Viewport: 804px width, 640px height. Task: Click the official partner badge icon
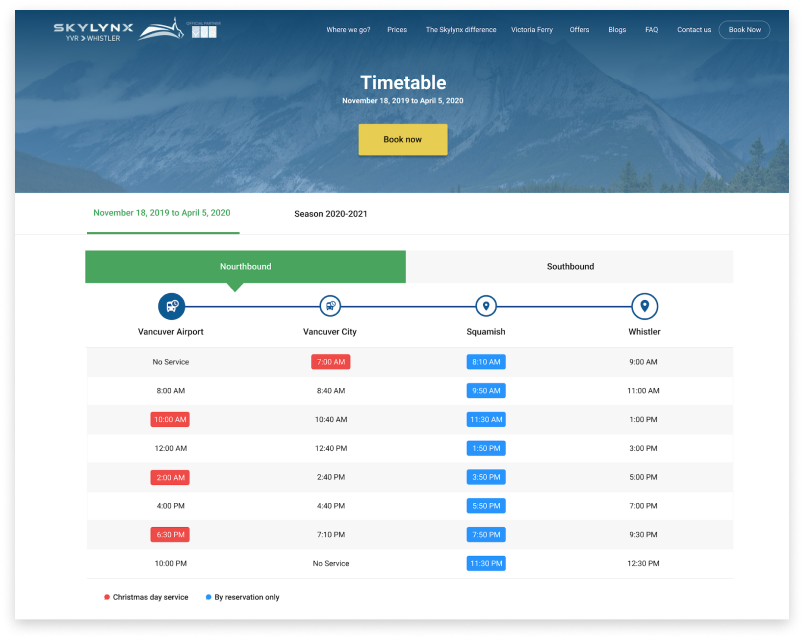click(x=203, y=31)
